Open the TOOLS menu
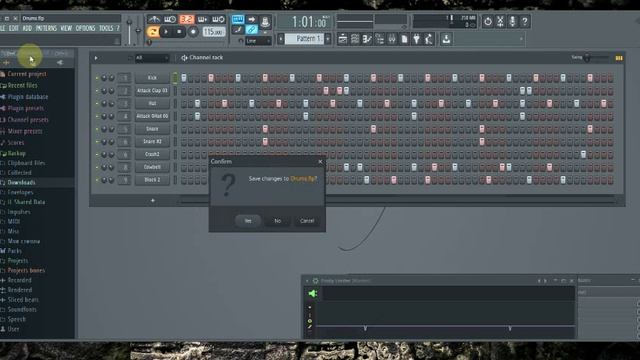The height and width of the screenshot is (360, 640). [106, 28]
